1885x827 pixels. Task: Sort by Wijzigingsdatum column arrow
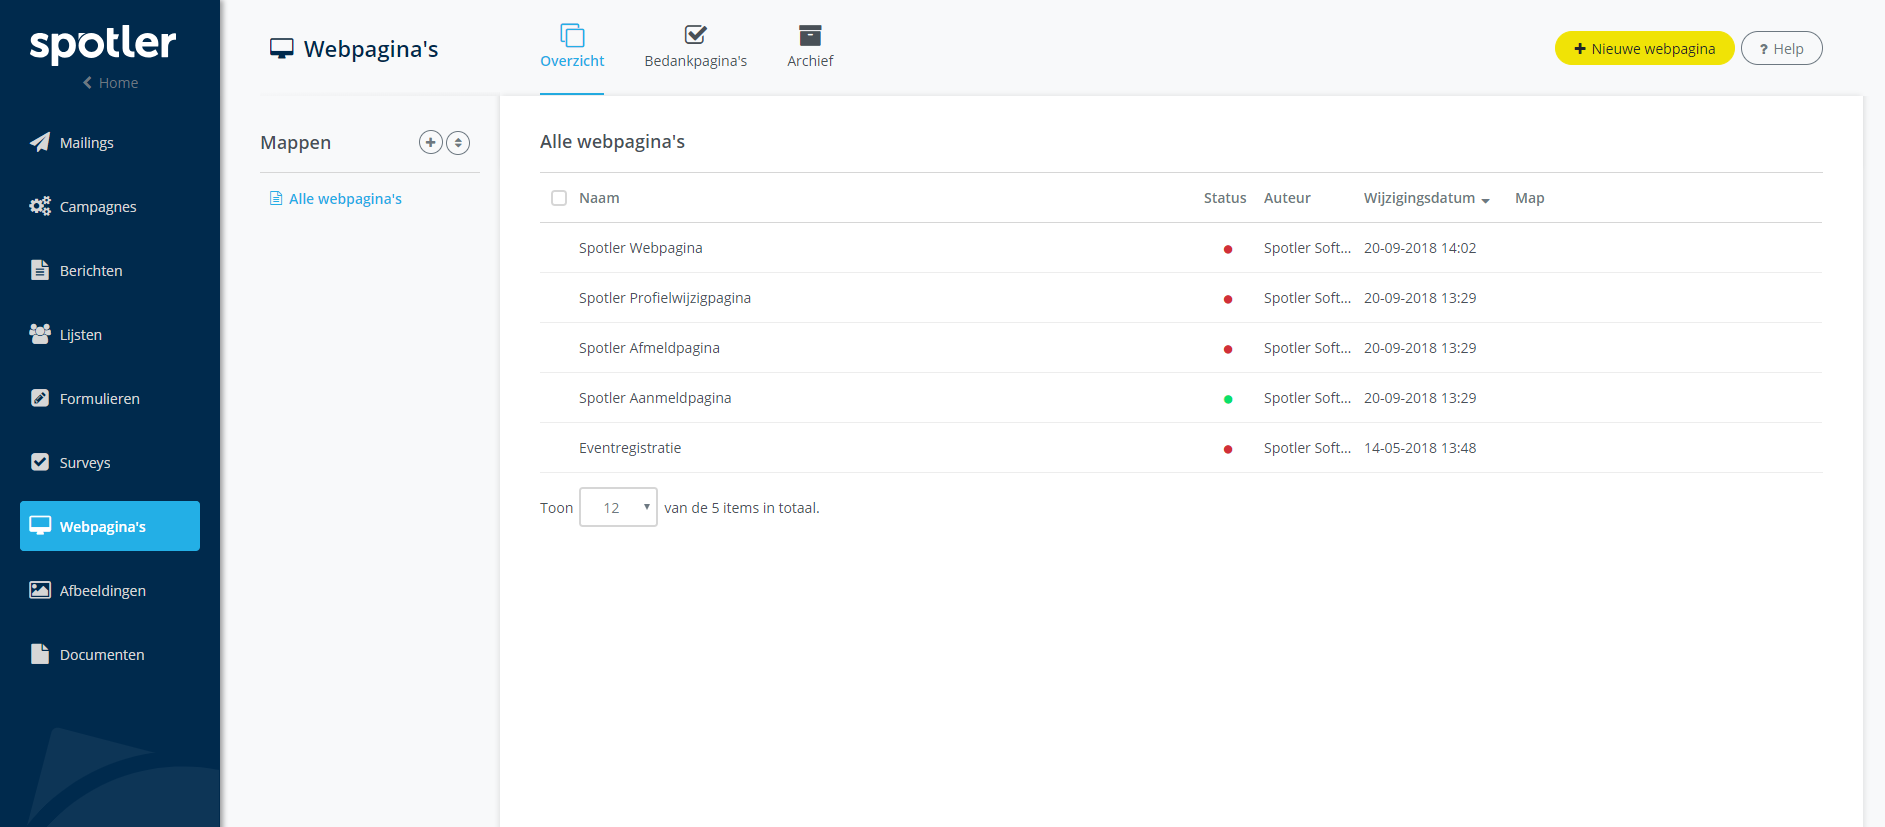click(x=1485, y=200)
